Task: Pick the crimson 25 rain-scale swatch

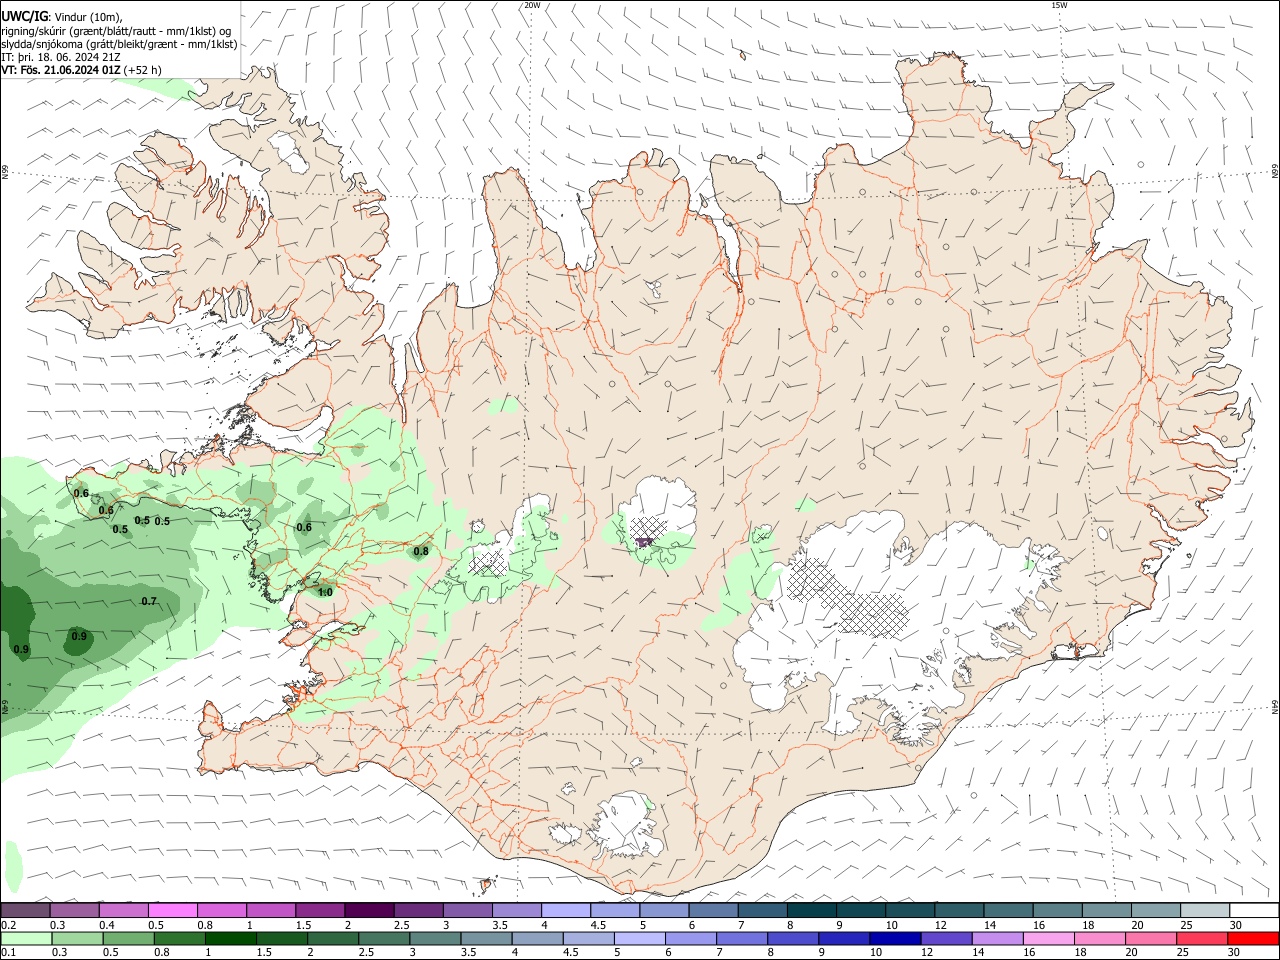Action: pos(1203,938)
